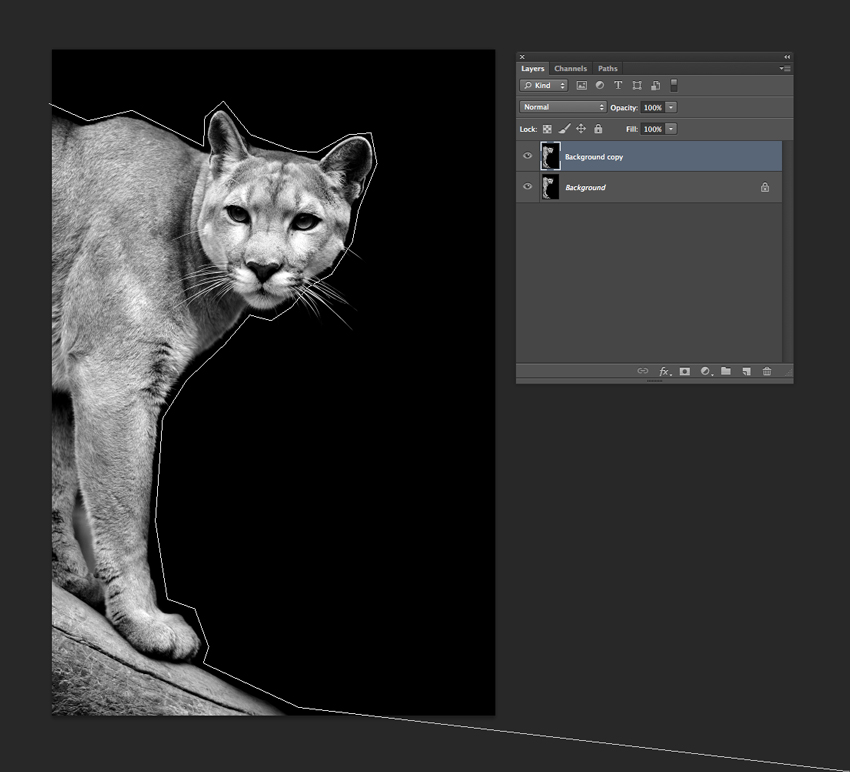Add a layer style with fx icon

point(665,371)
